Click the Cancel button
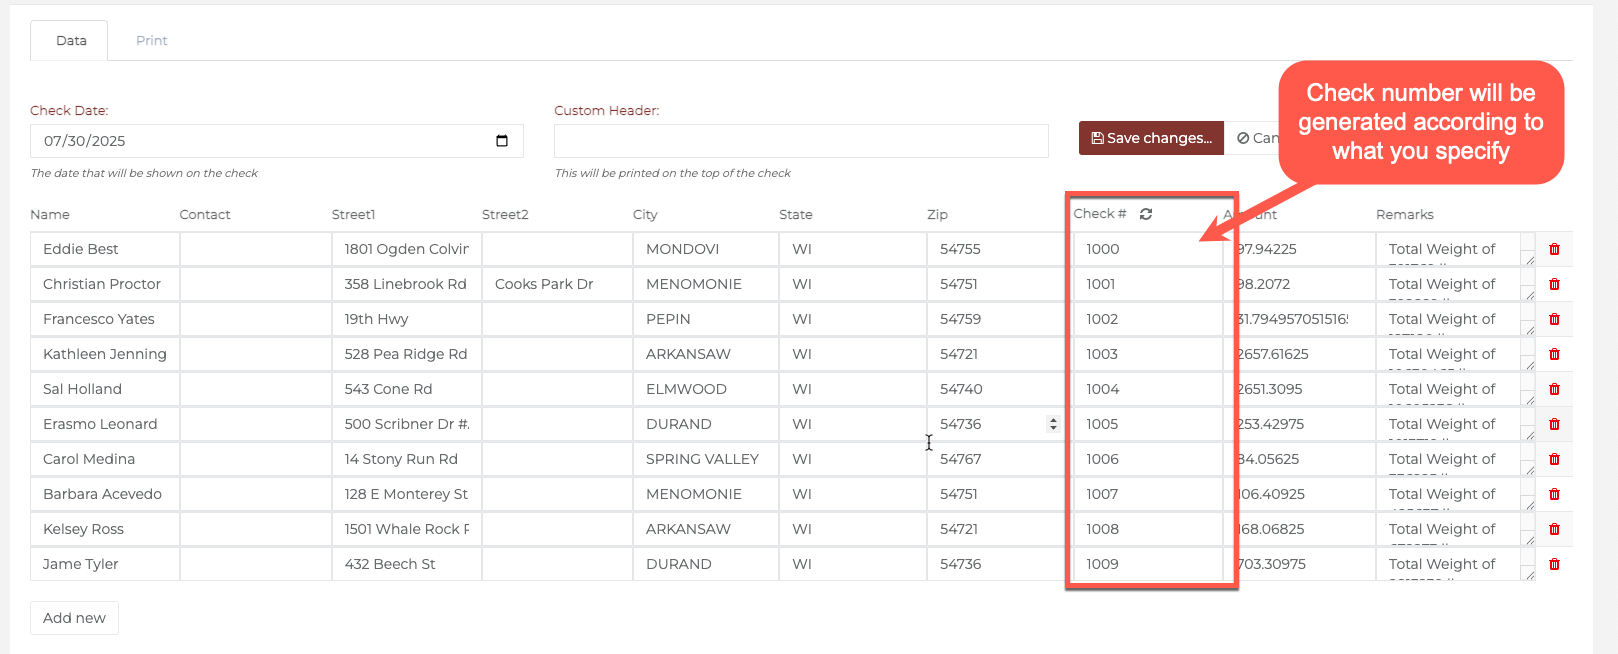Screen dimensions: 1618x654 (x=1256, y=138)
